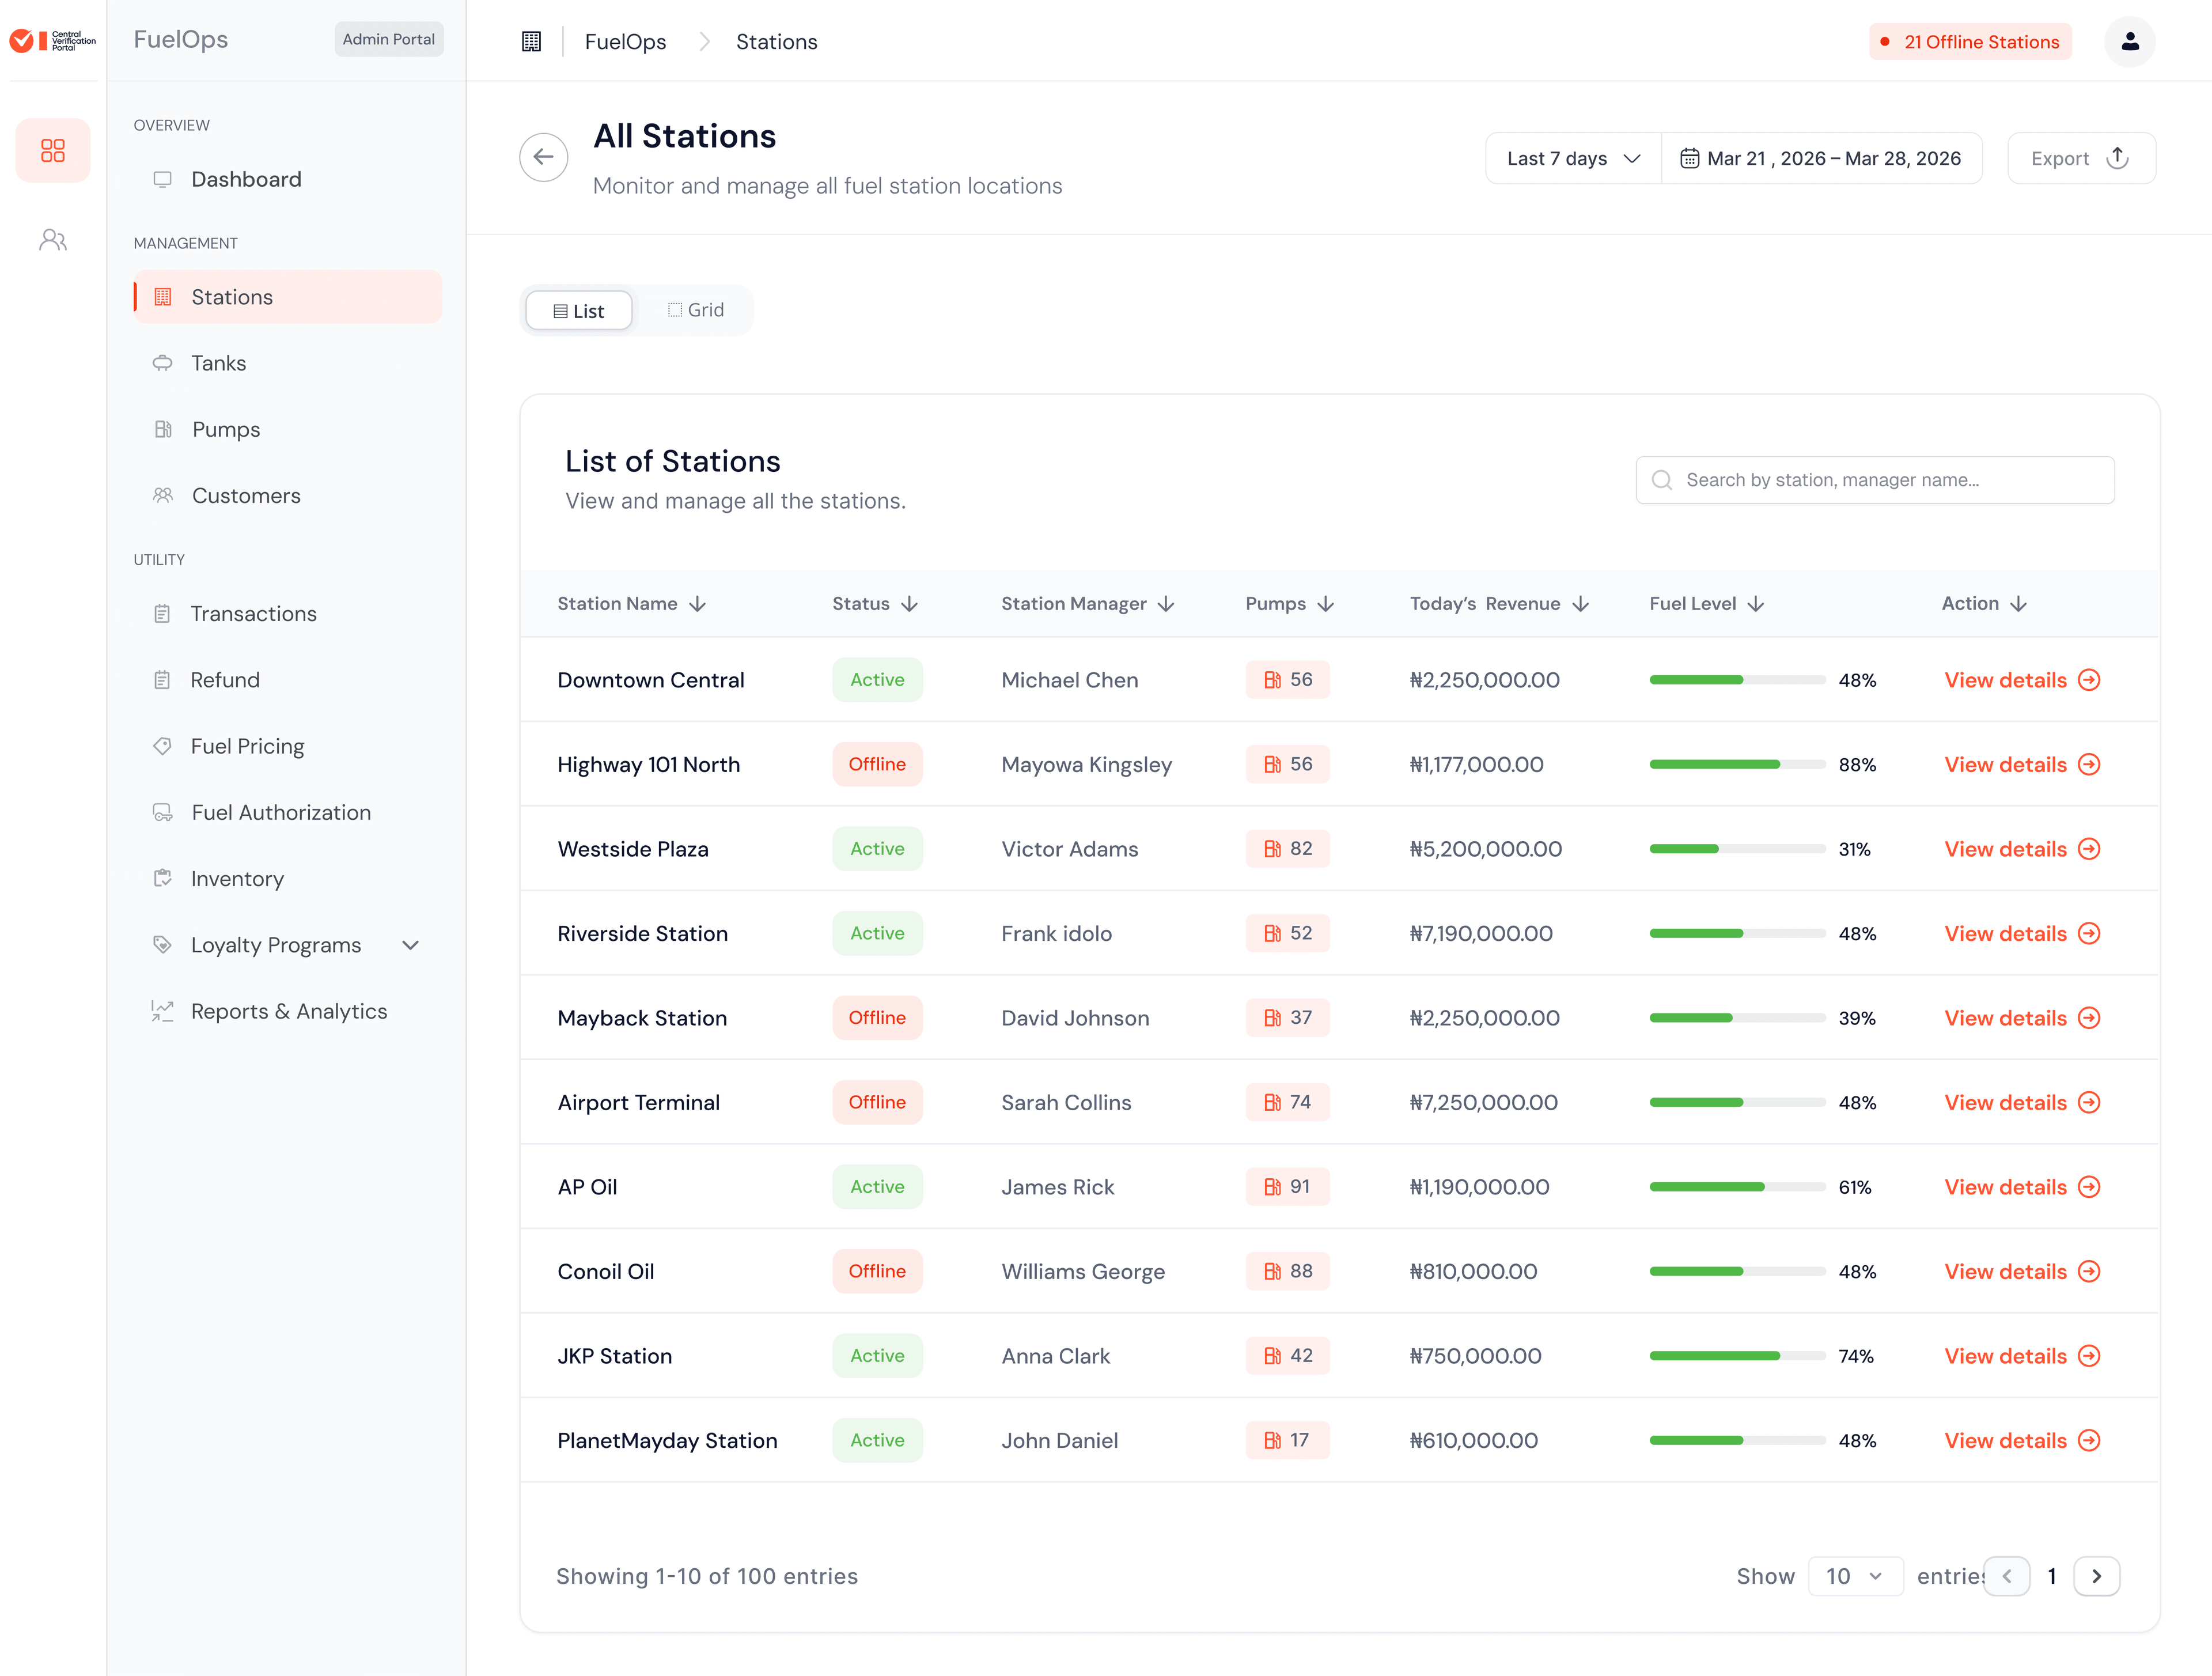Click the station search input field
This screenshot has height=1676, width=2212.
[x=1875, y=480]
